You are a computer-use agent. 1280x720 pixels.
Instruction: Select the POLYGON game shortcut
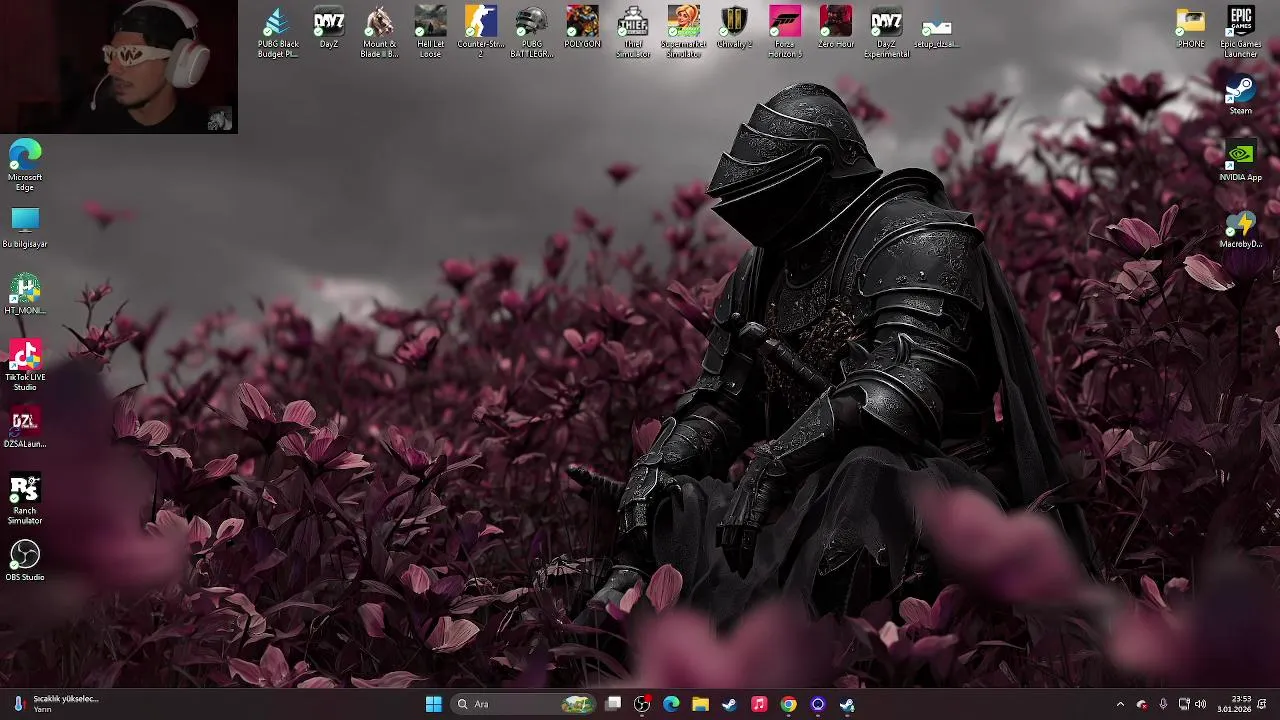point(582,28)
